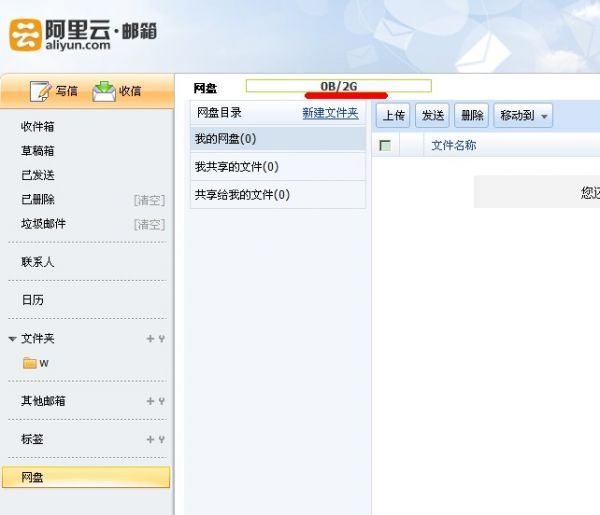Tick the select-all files checkbox
Image resolution: width=600 pixels, height=515 pixels.
pyautogui.click(x=385, y=145)
